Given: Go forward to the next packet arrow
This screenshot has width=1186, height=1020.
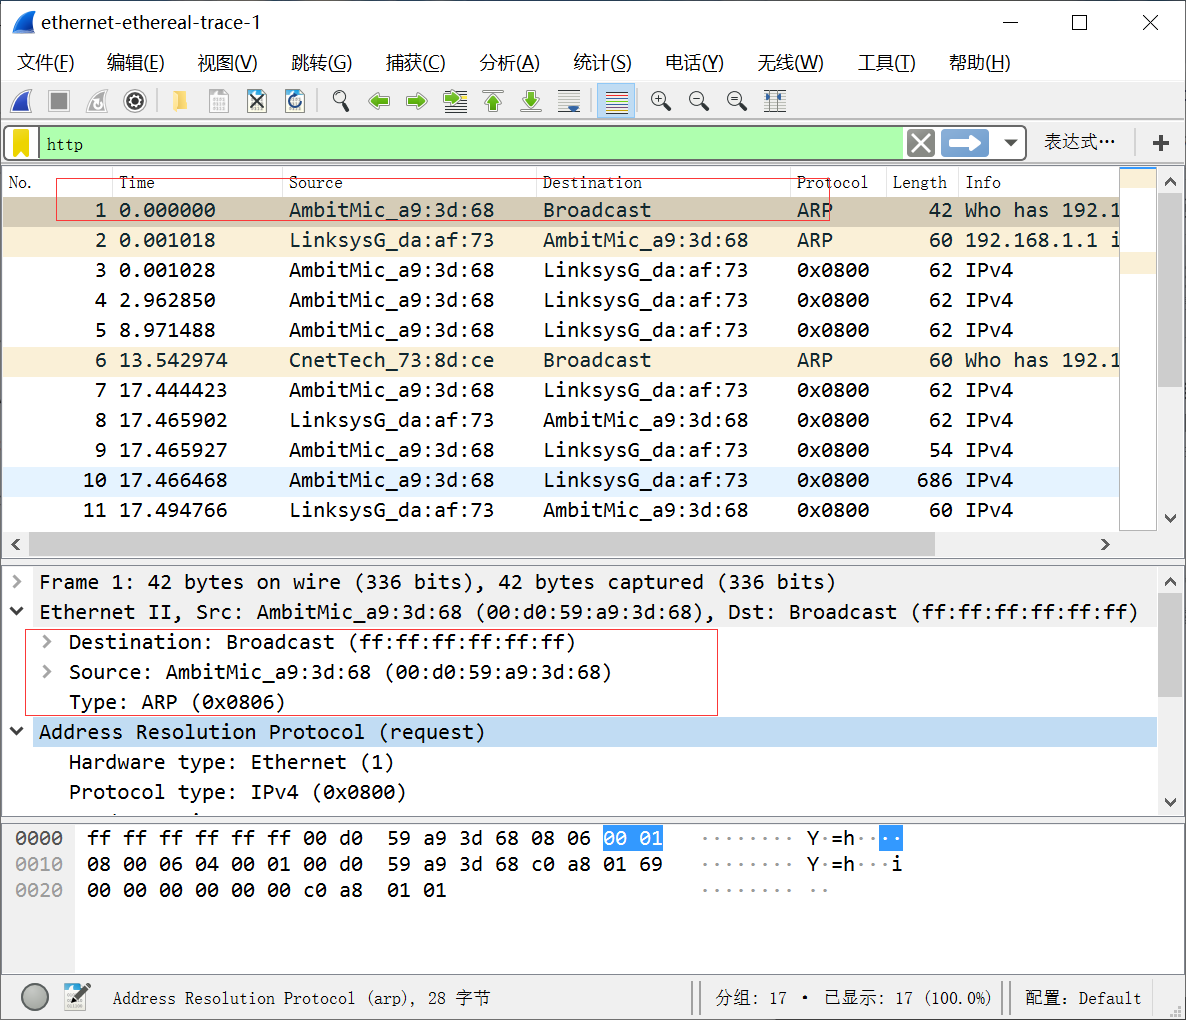Looking at the screenshot, I should pyautogui.click(x=417, y=101).
